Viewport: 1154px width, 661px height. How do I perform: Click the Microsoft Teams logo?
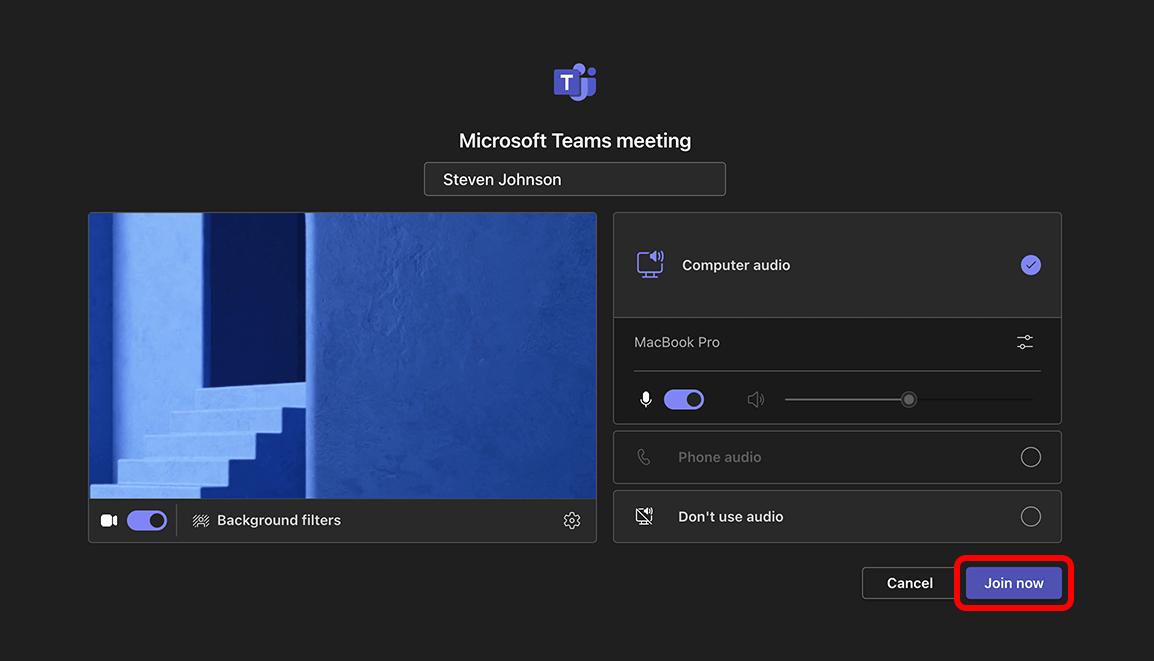pos(575,82)
